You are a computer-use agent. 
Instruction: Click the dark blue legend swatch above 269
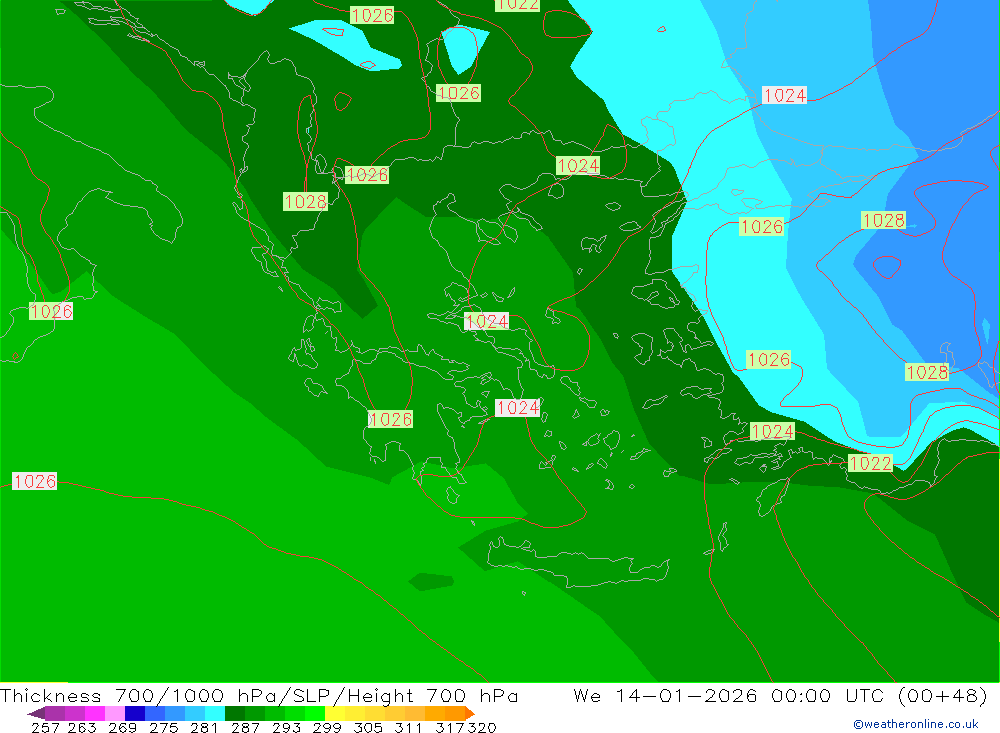pos(135,713)
